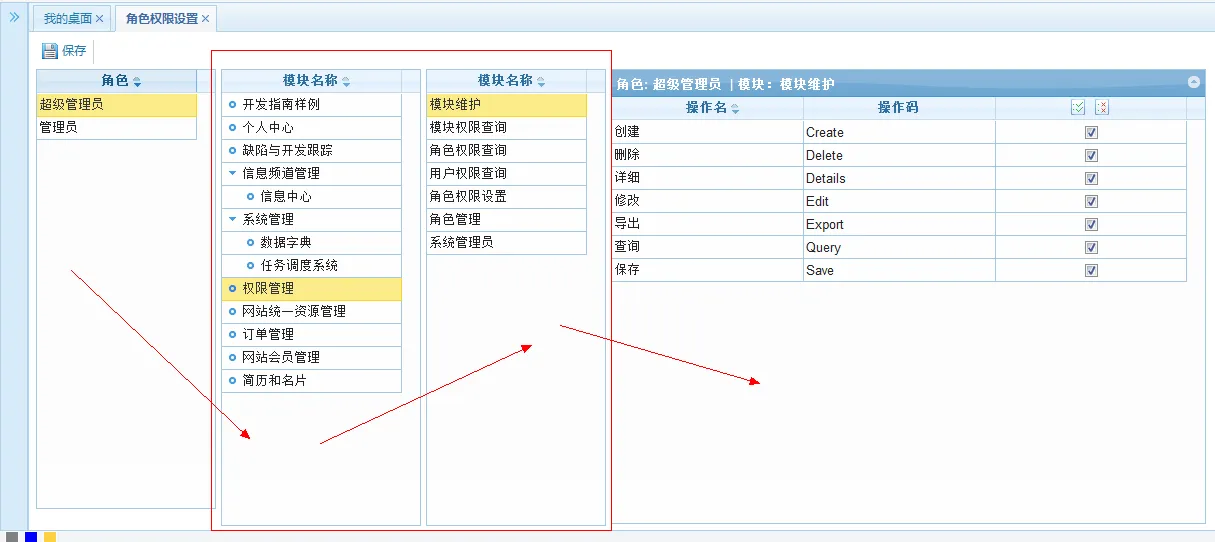This screenshot has height=542, width=1215.
Task: Click the gray square at the bottom bar
Action: coord(12,537)
